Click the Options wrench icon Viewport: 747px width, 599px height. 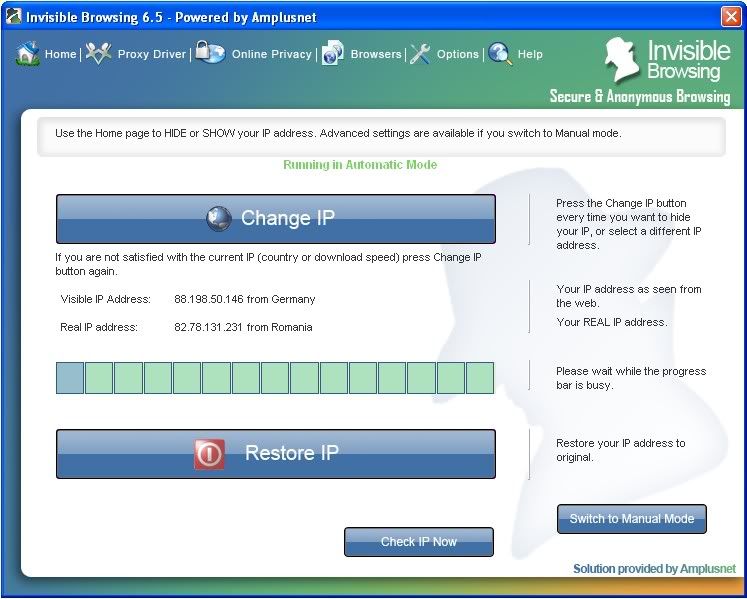coord(420,54)
